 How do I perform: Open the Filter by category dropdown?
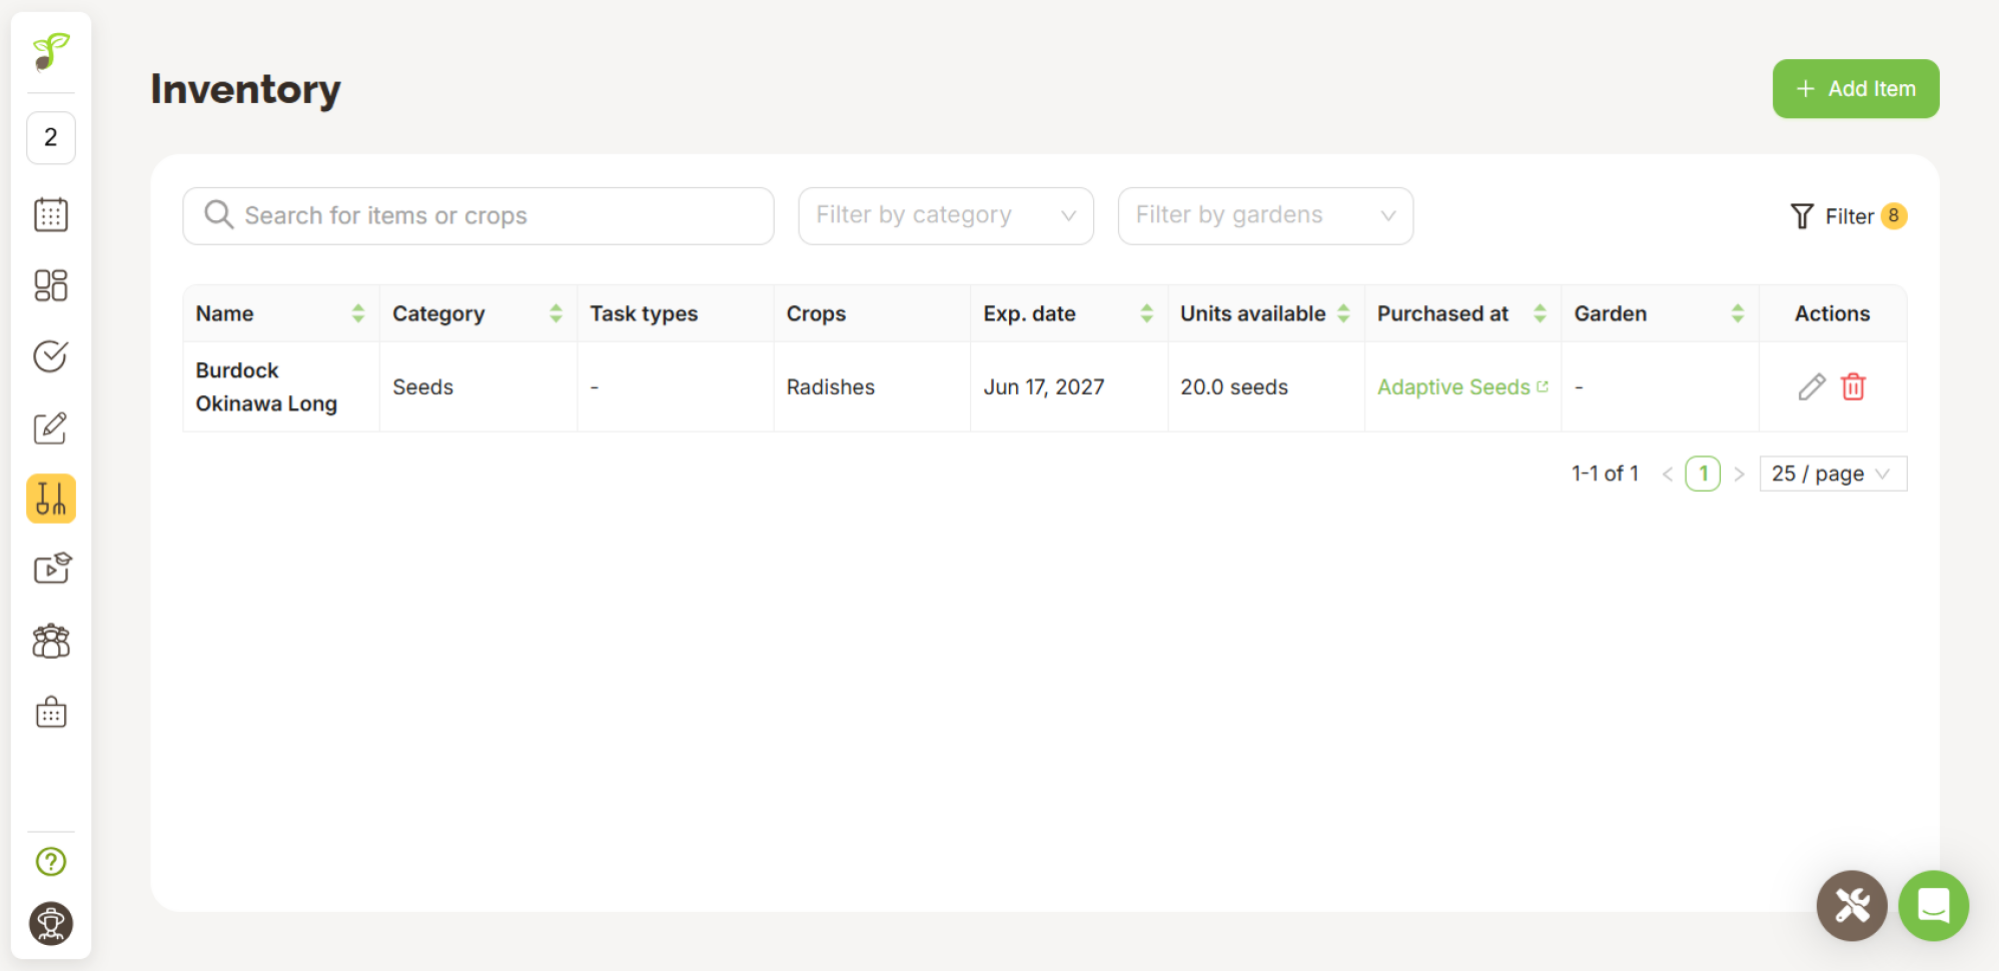point(945,215)
